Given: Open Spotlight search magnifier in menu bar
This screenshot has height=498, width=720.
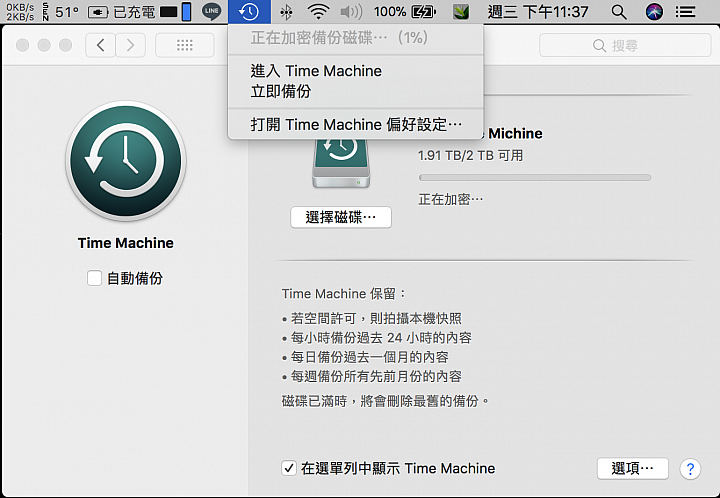Looking at the screenshot, I should (x=619, y=12).
